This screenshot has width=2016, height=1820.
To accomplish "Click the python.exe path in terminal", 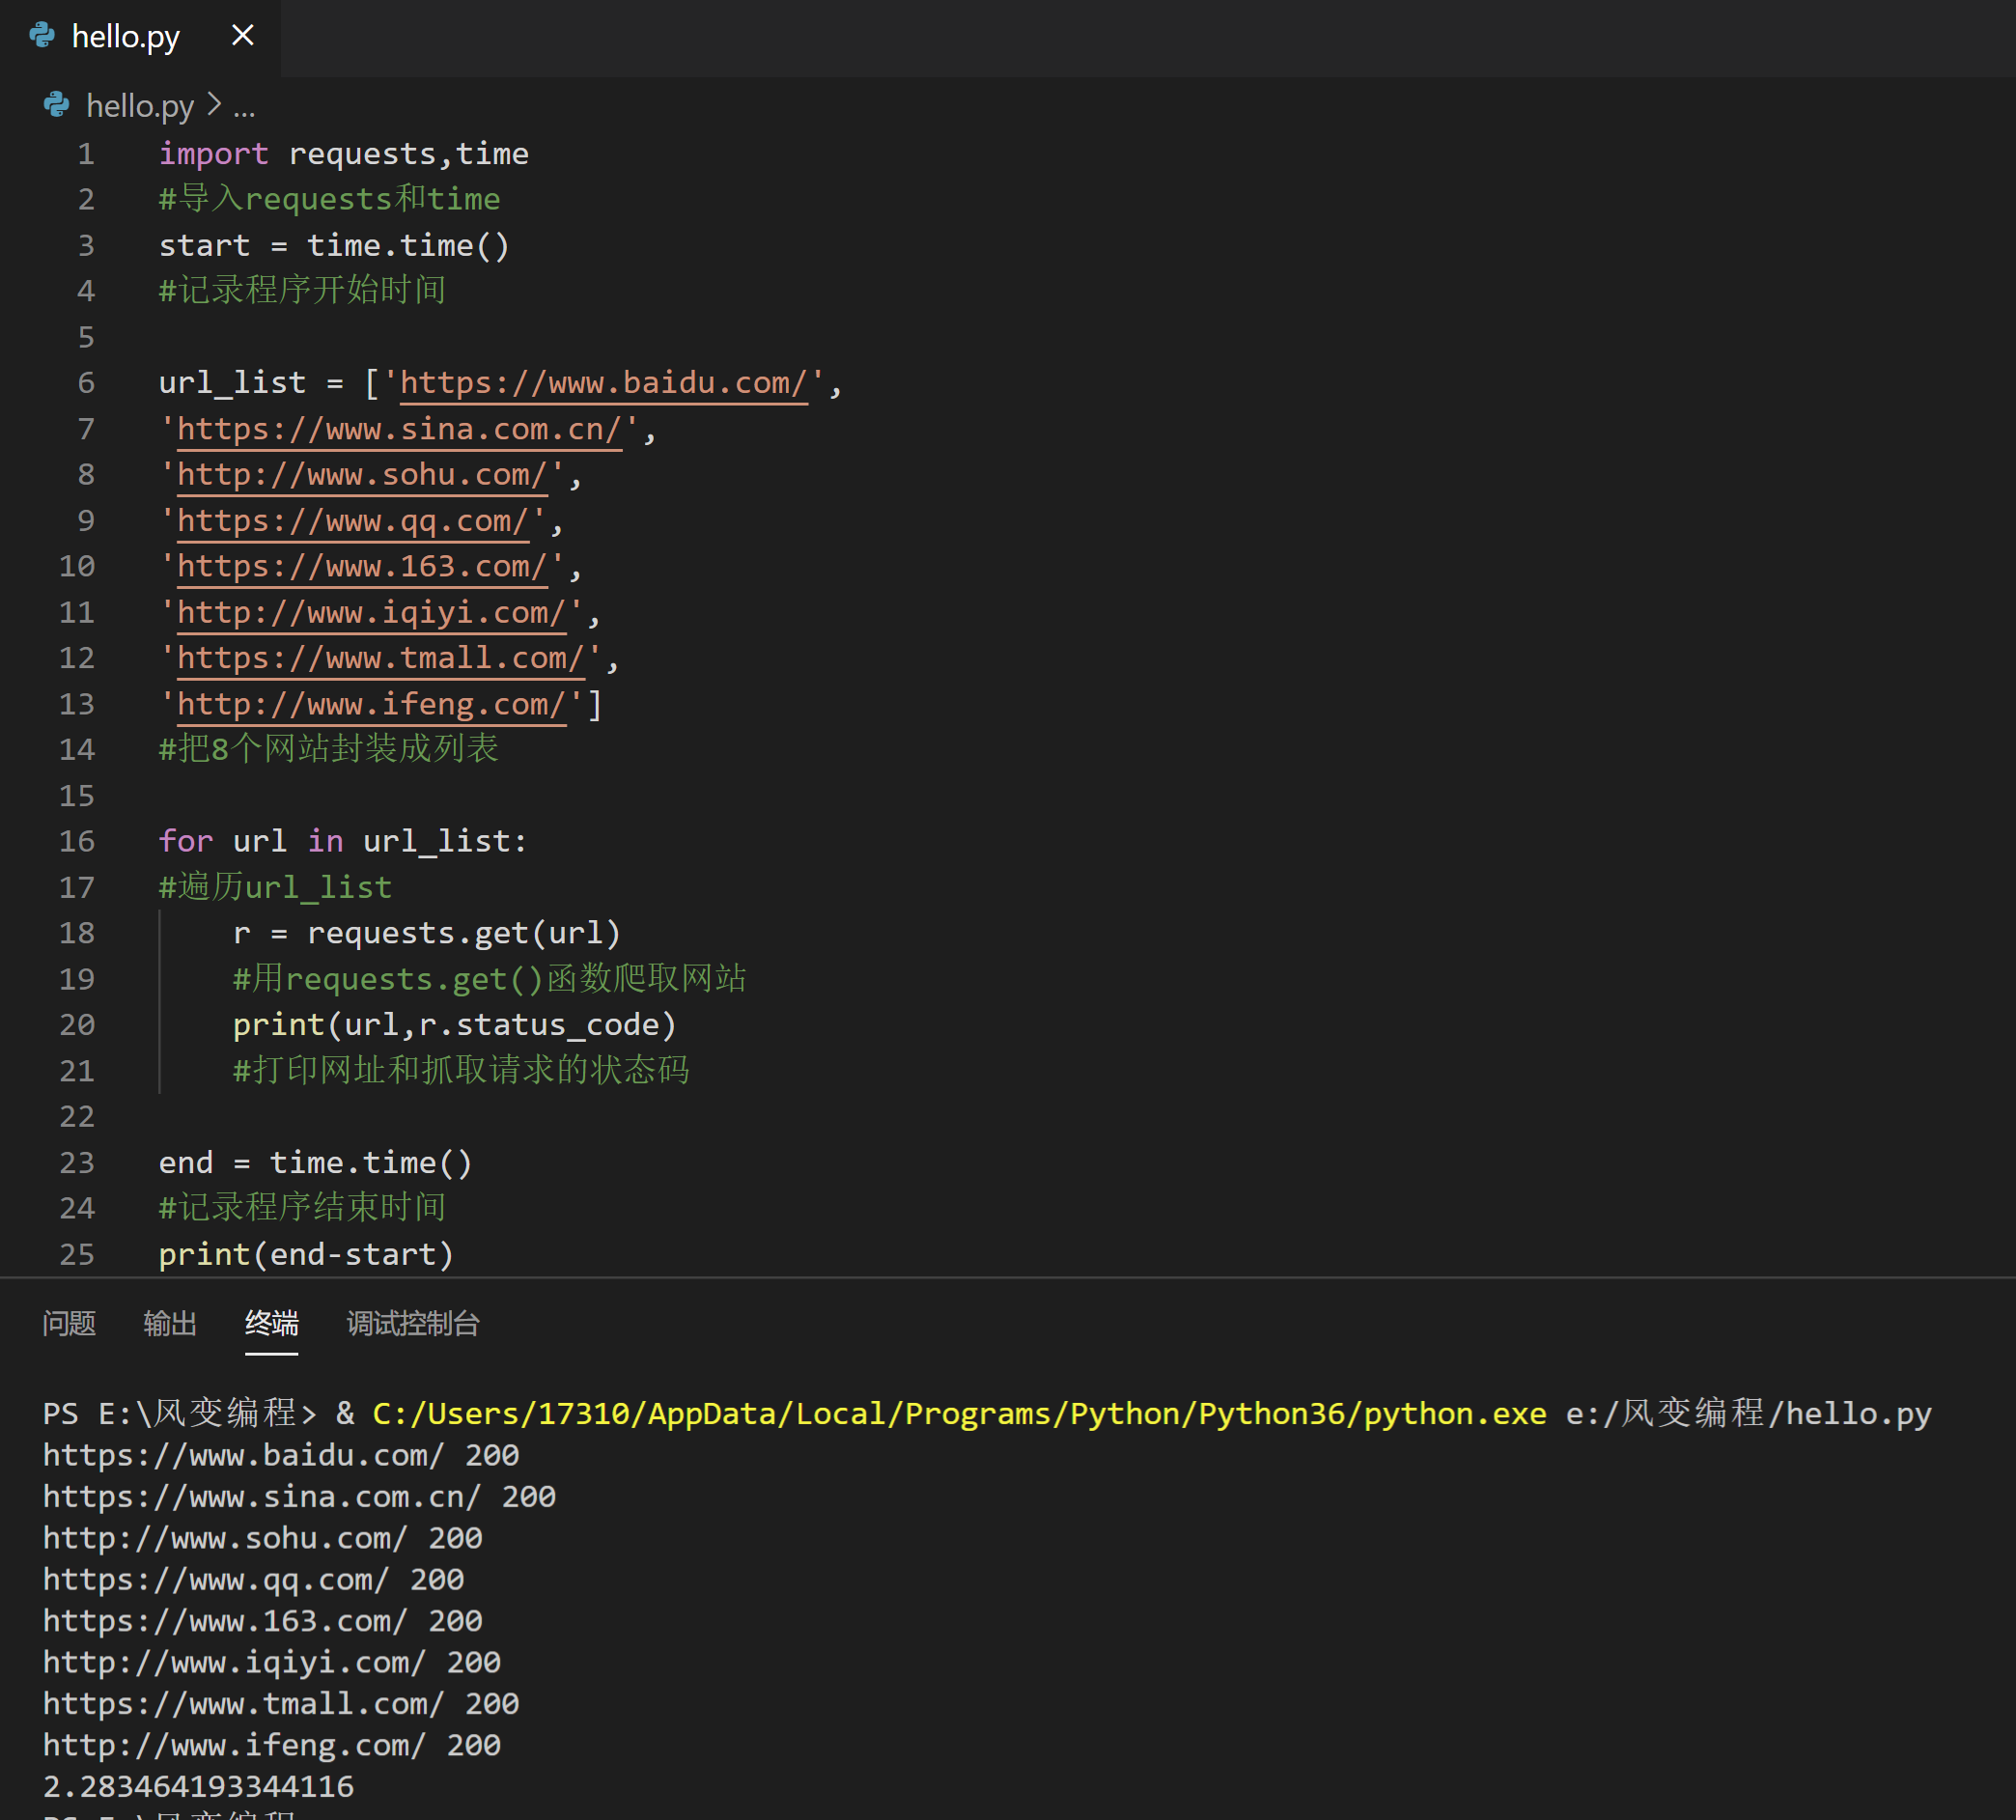I will point(960,1413).
